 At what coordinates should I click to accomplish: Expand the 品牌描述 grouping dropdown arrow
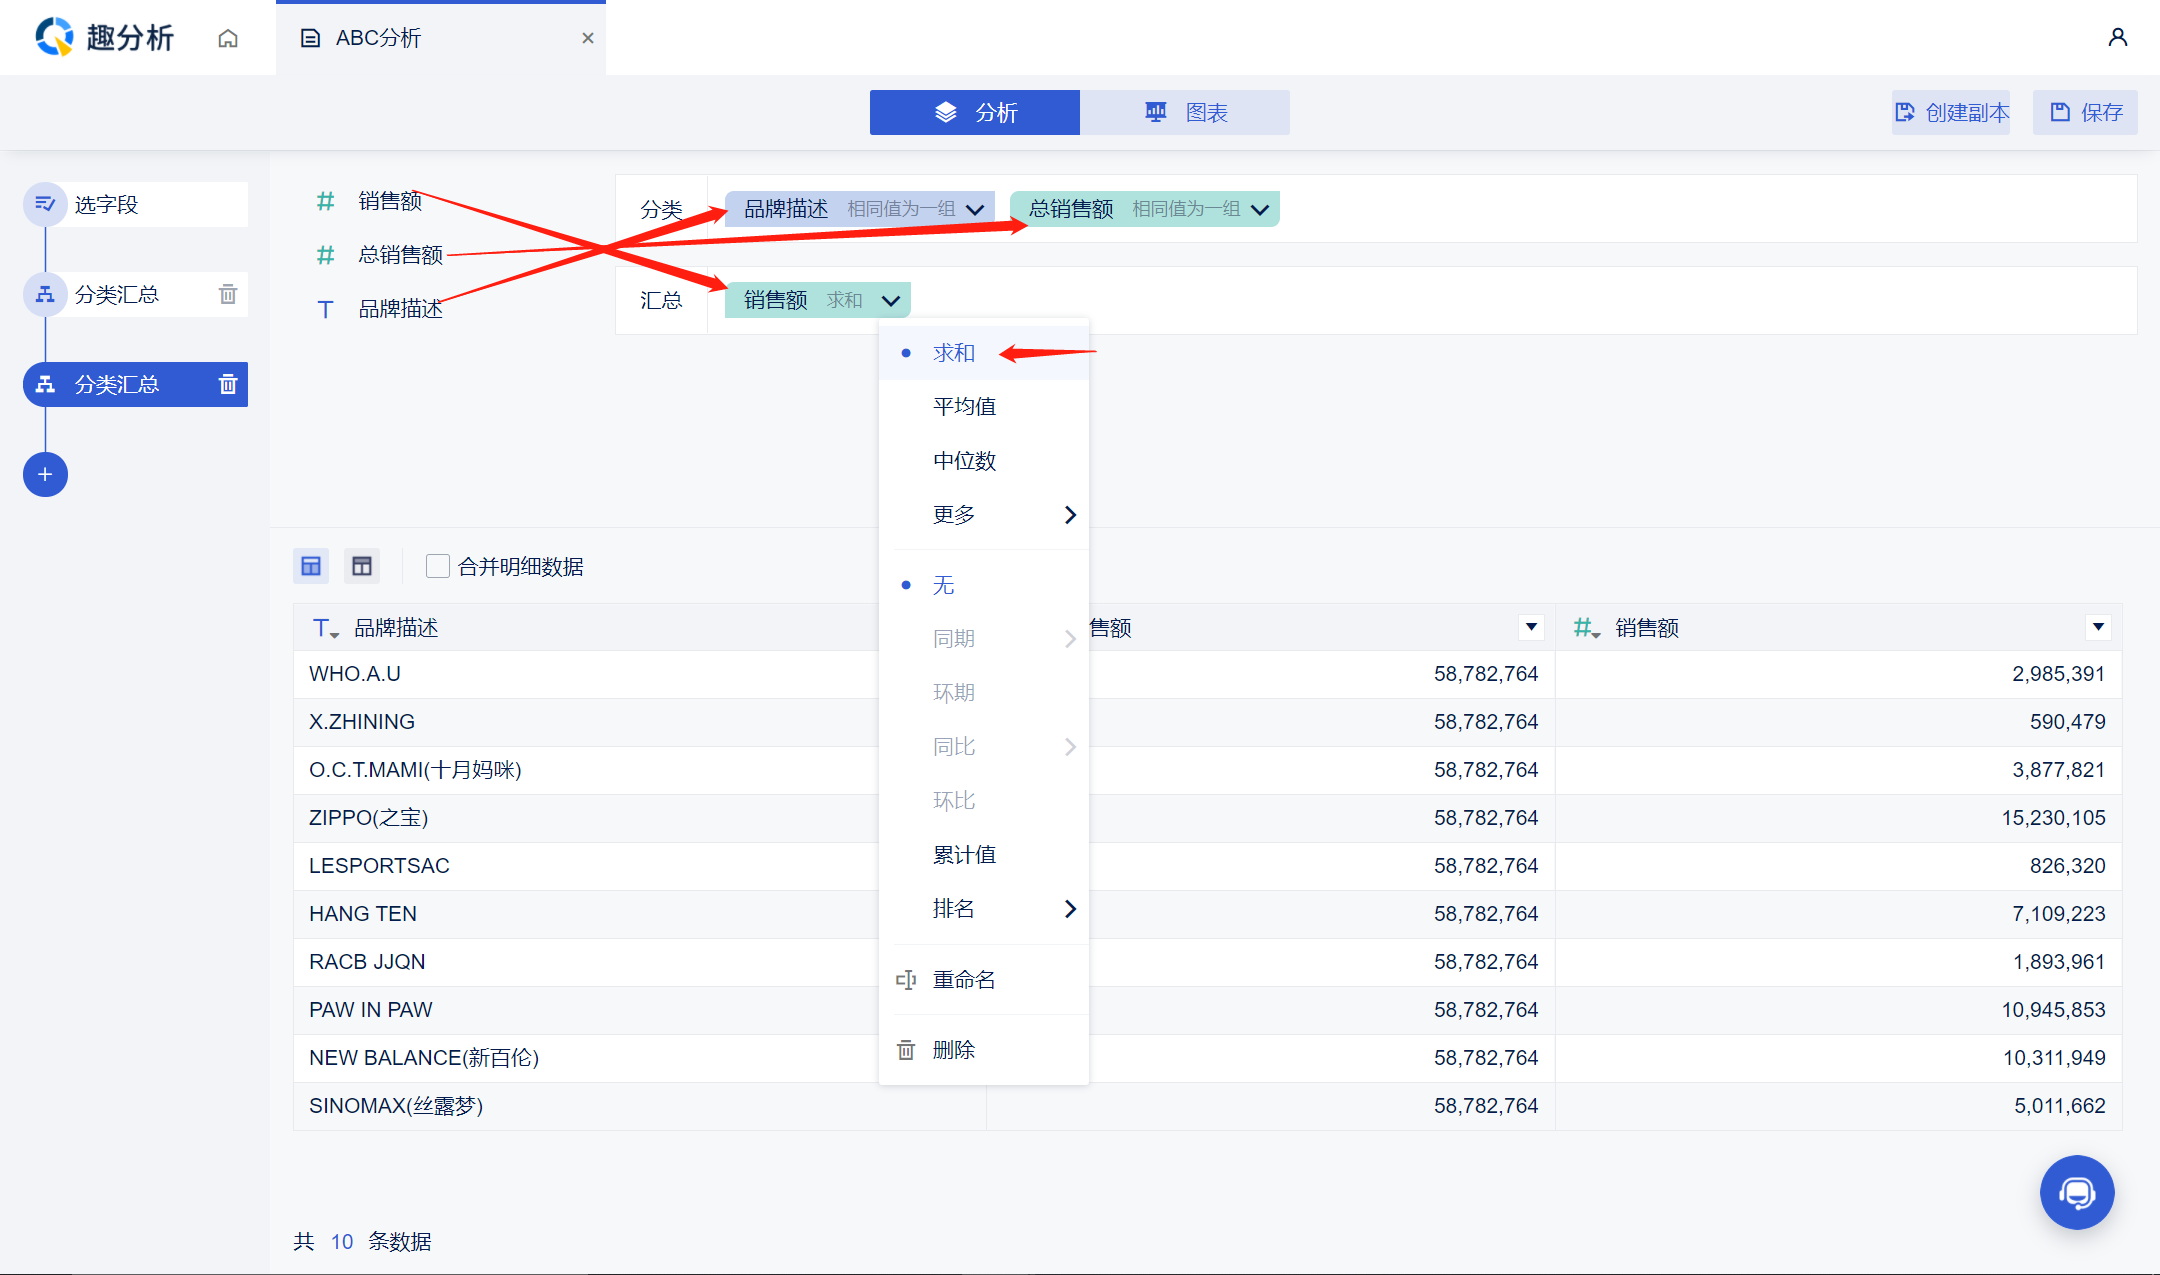[975, 209]
